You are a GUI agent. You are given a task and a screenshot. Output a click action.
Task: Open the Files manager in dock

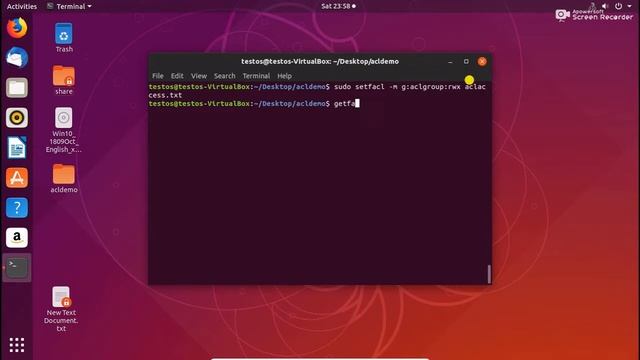17,88
